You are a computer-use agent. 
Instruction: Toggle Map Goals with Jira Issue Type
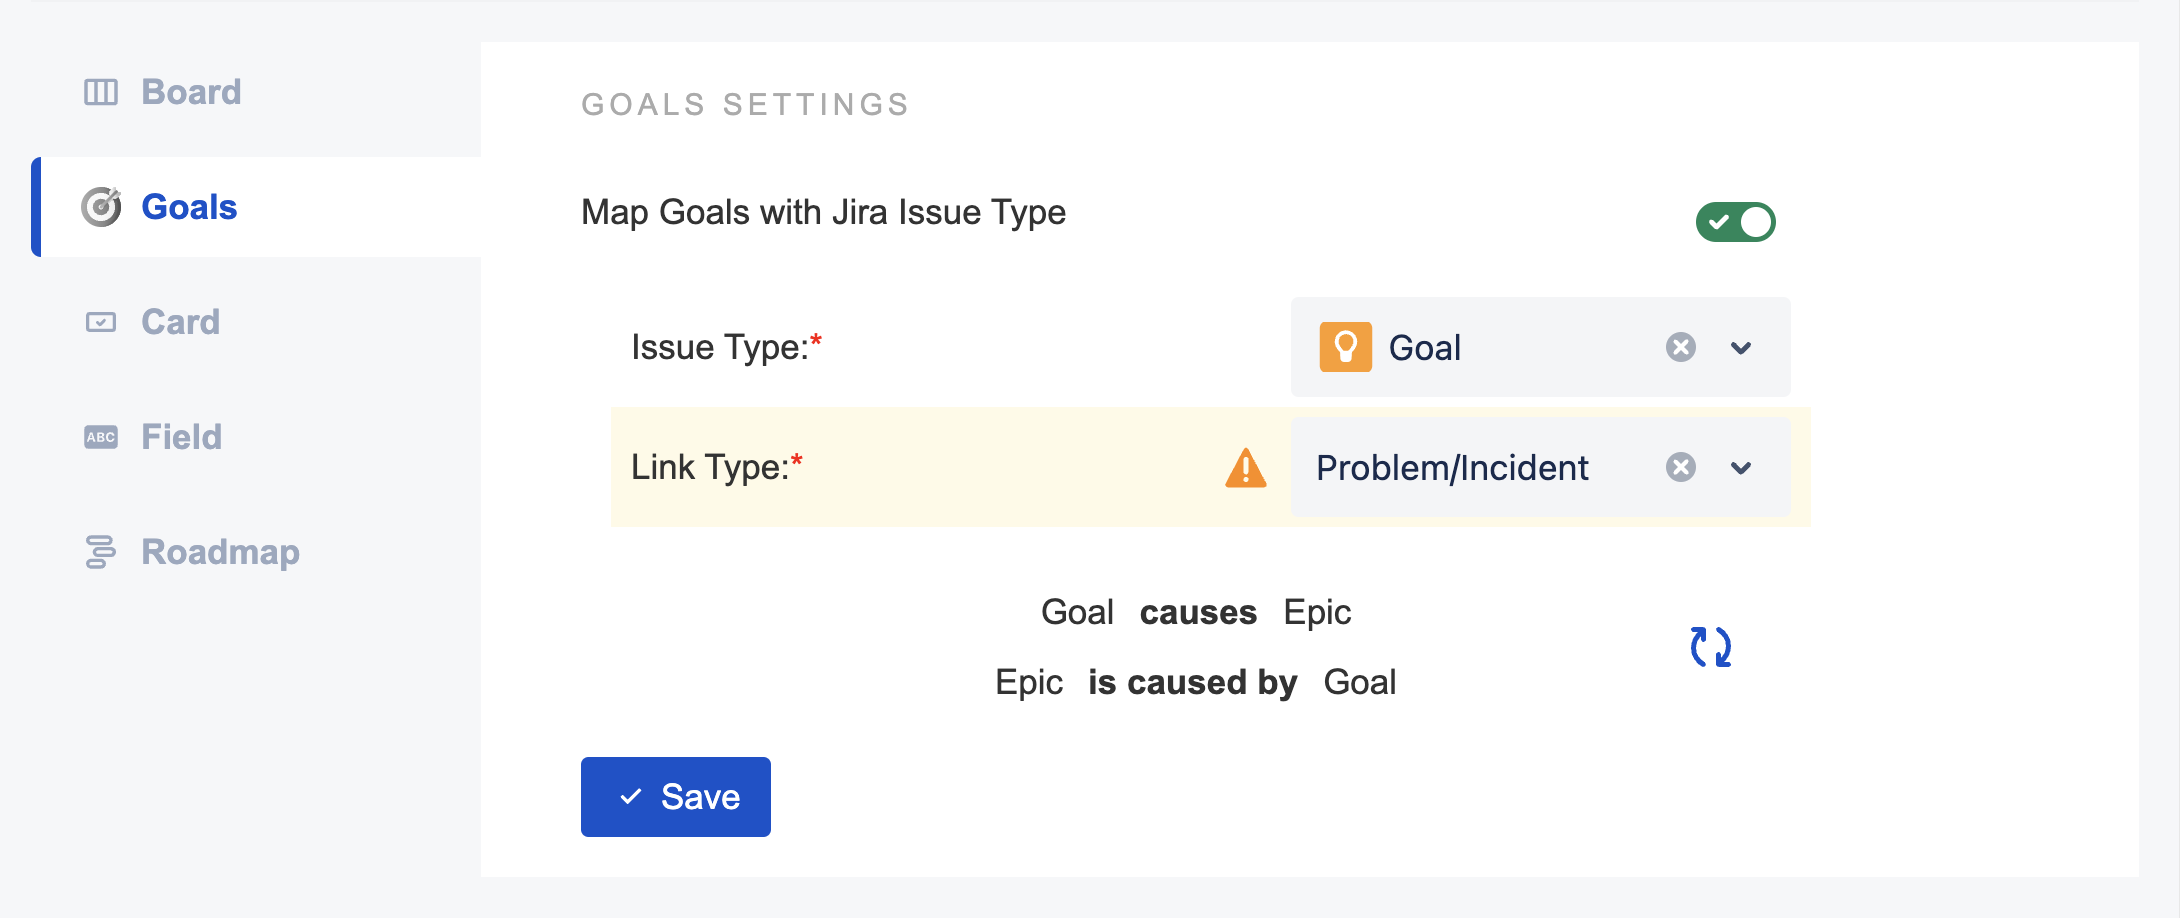[x=1735, y=222]
